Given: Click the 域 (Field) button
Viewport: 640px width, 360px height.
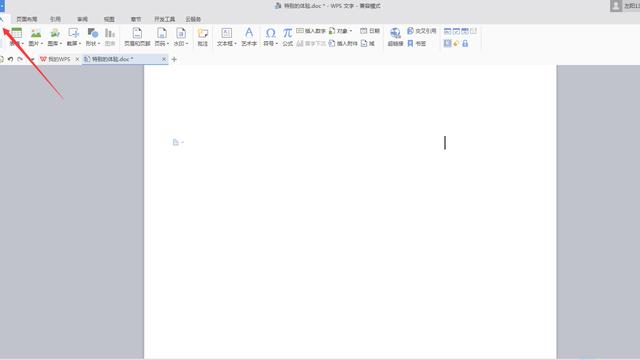Looking at the screenshot, I should tap(368, 43).
